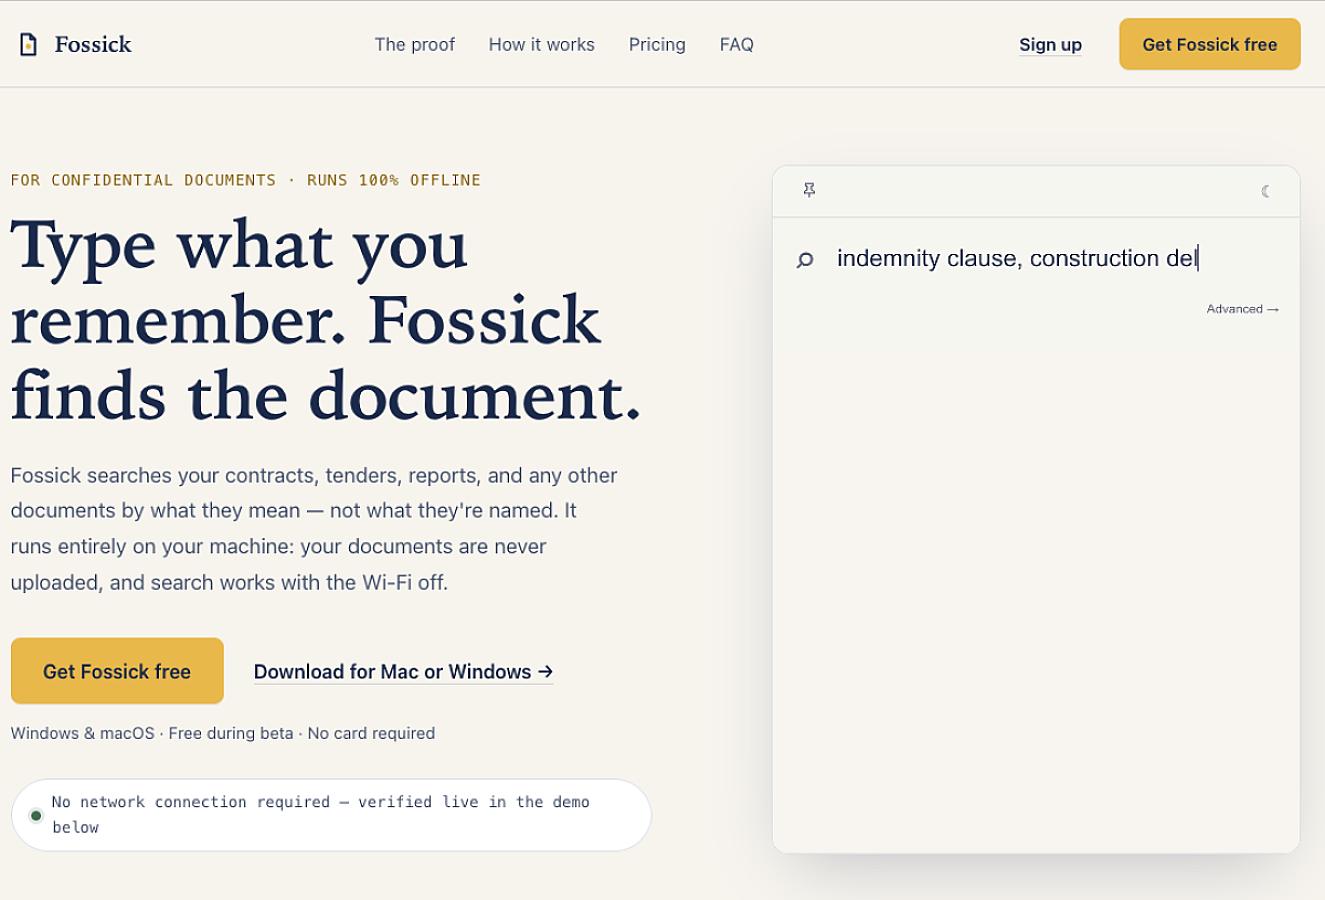Image resolution: width=1325 pixels, height=900 pixels.
Task: Click the 'Type what you remember' headline
Action: click(326, 320)
